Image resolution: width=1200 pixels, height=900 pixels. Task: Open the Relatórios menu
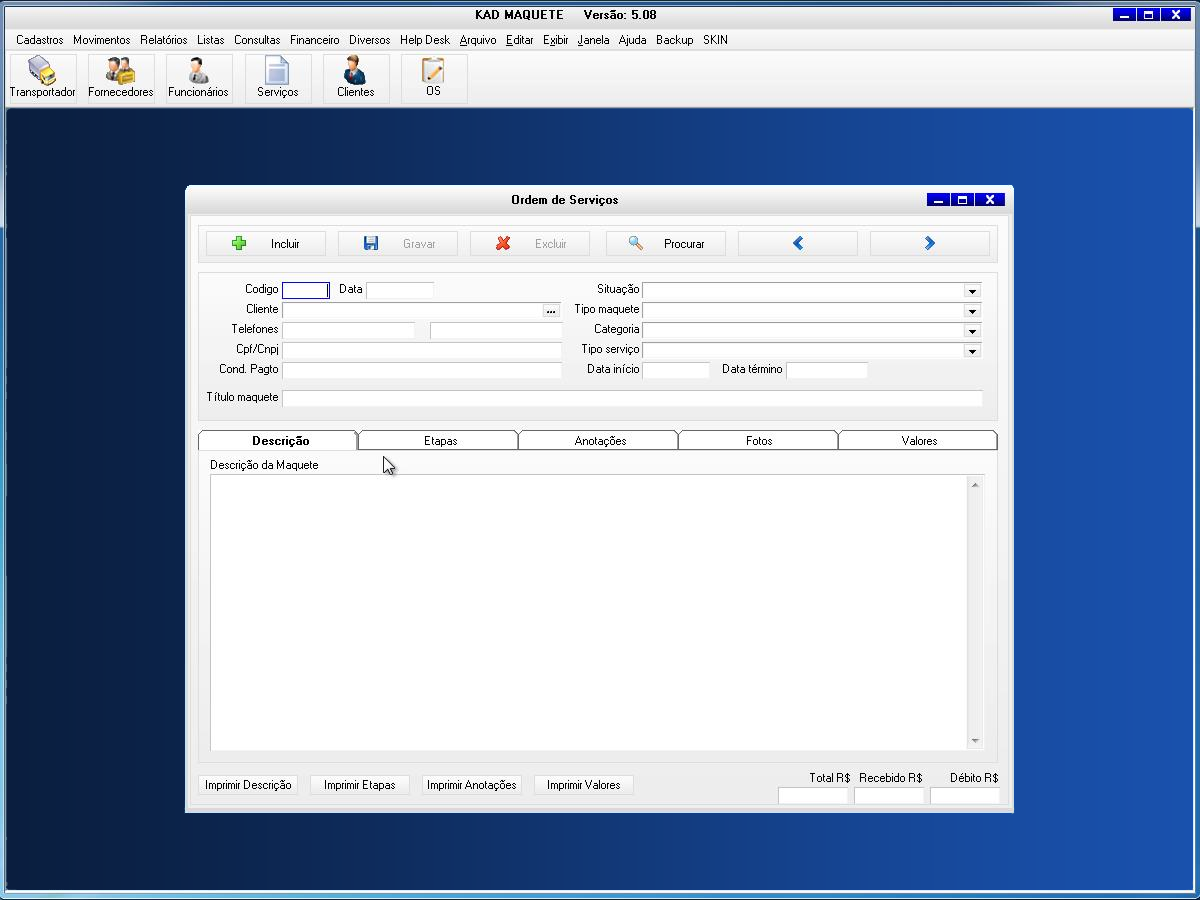[164, 40]
